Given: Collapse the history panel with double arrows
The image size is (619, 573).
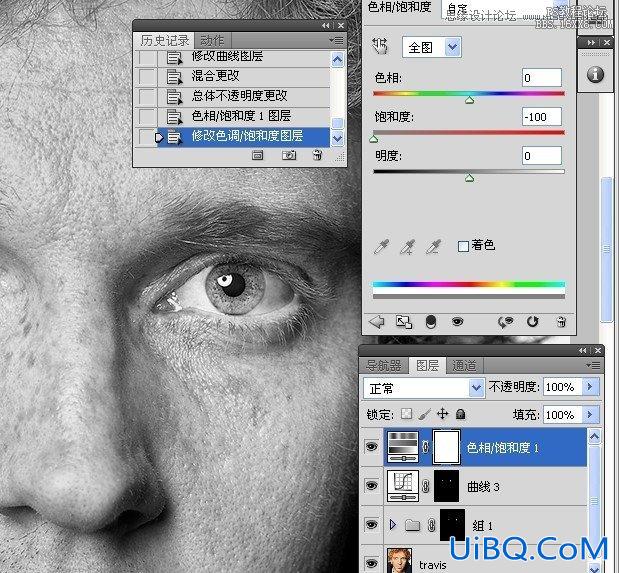Looking at the screenshot, I should click(326, 26).
